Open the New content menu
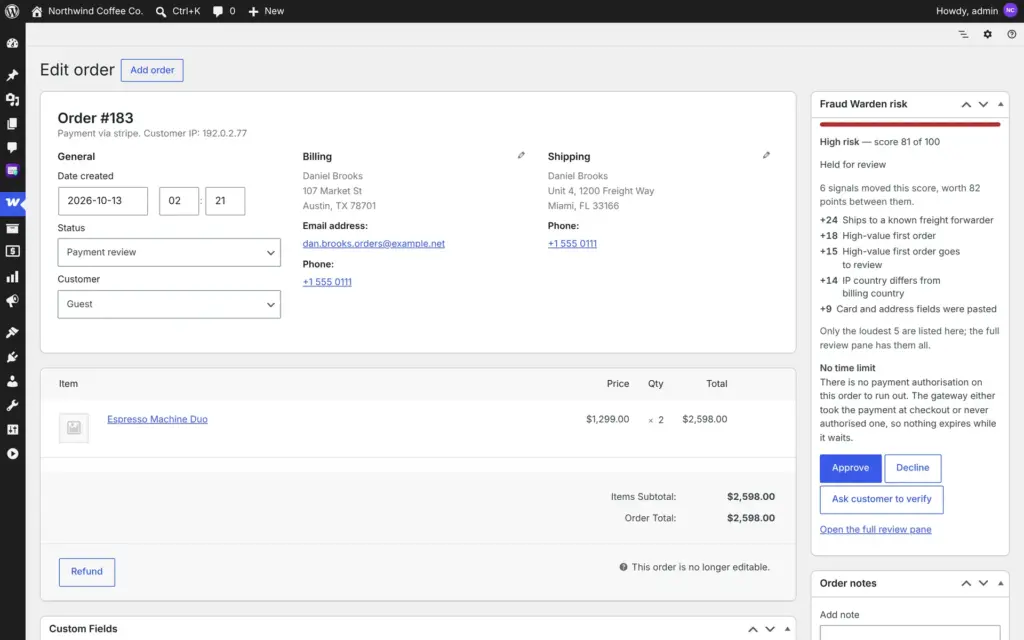The image size is (1024, 640). (266, 11)
